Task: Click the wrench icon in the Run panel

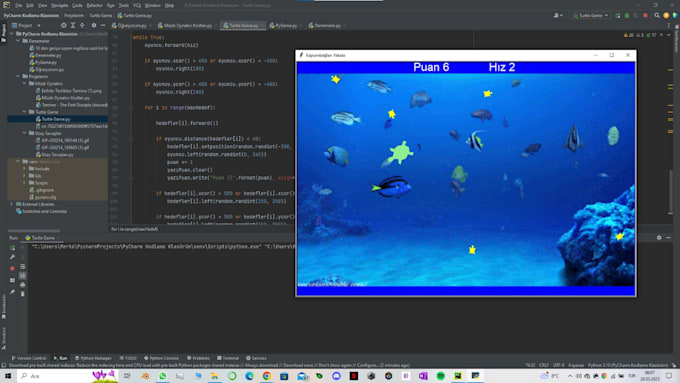Action: [x=12, y=257]
